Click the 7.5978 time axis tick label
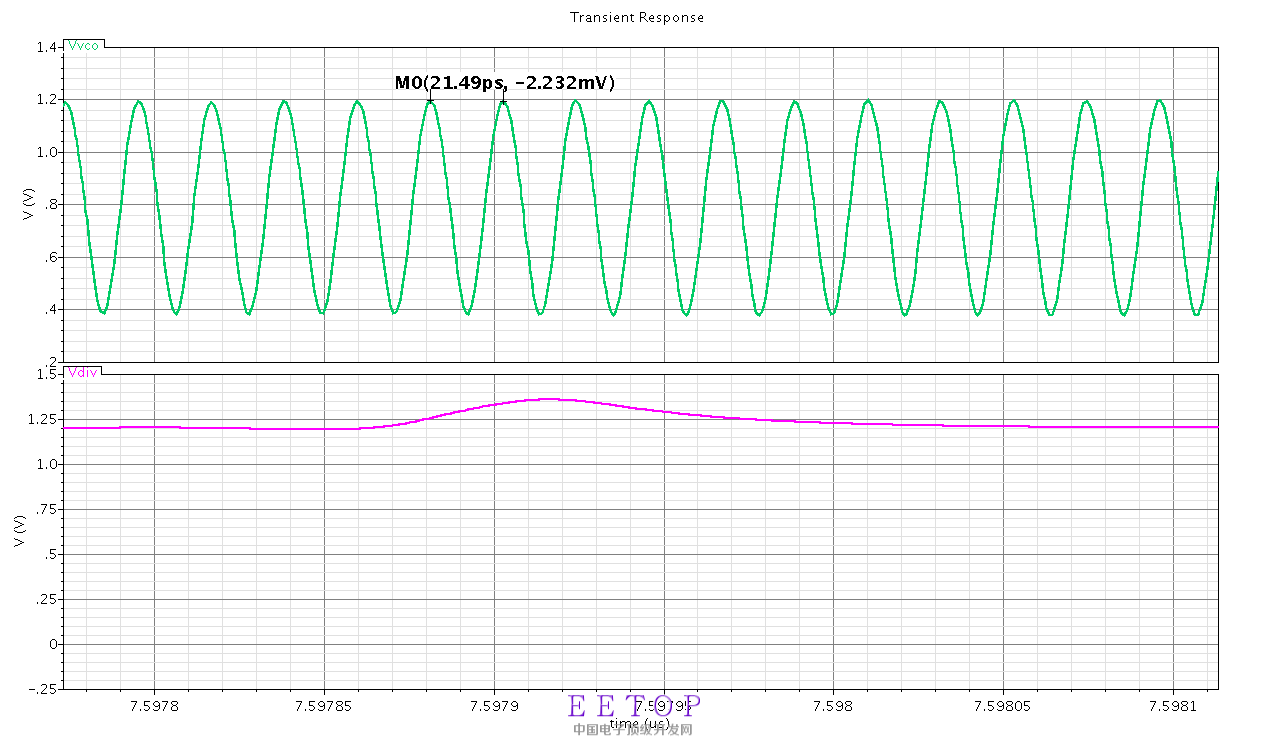Image resolution: width=1268 pixels, height=742 pixels. (154, 706)
